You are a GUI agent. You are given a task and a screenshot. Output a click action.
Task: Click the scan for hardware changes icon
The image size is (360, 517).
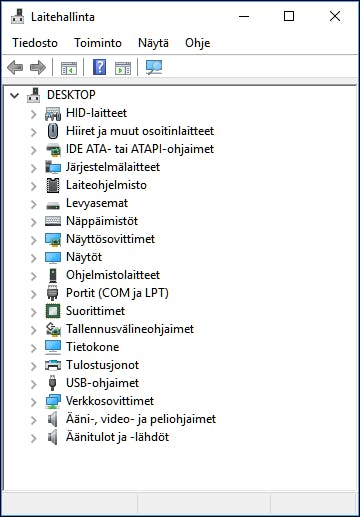click(154, 67)
